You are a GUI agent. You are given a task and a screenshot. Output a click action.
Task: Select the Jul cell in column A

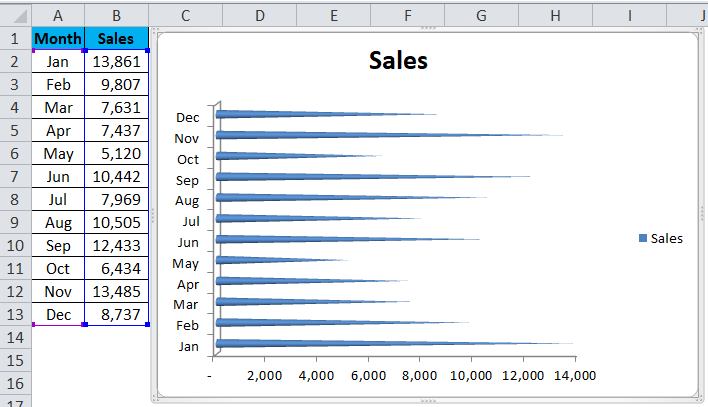pyautogui.click(x=58, y=200)
